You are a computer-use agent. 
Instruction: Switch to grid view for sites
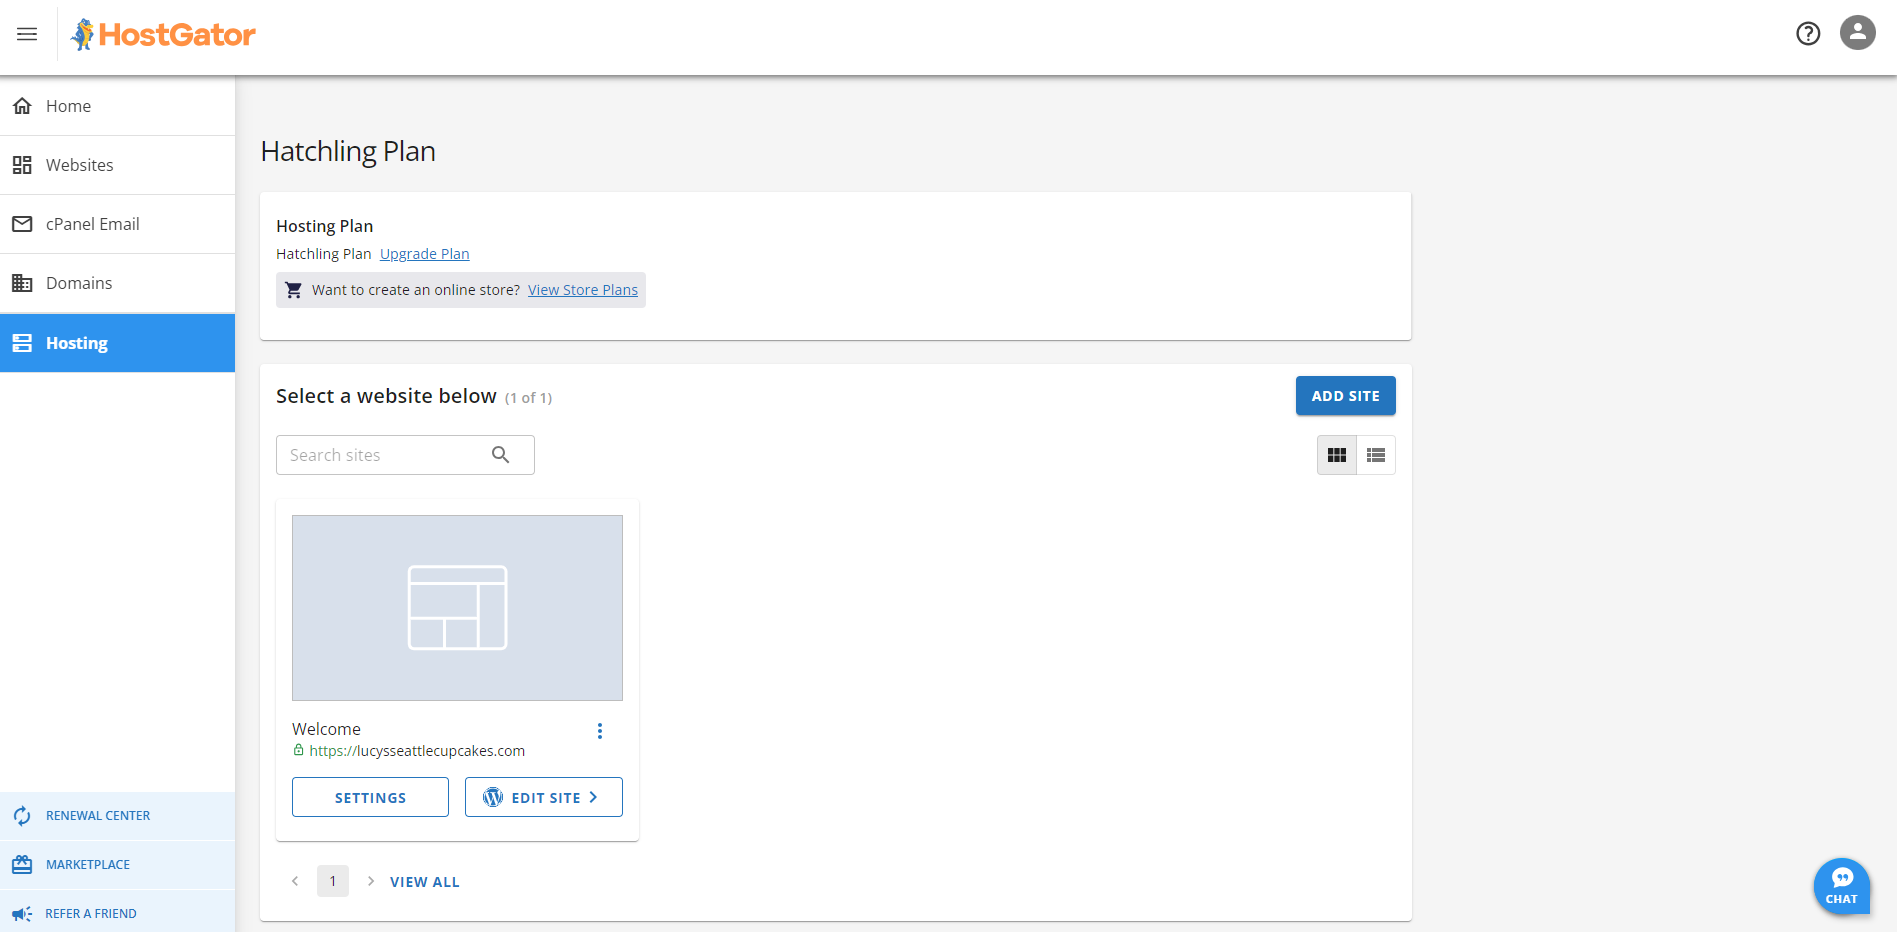click(1336, 455)
